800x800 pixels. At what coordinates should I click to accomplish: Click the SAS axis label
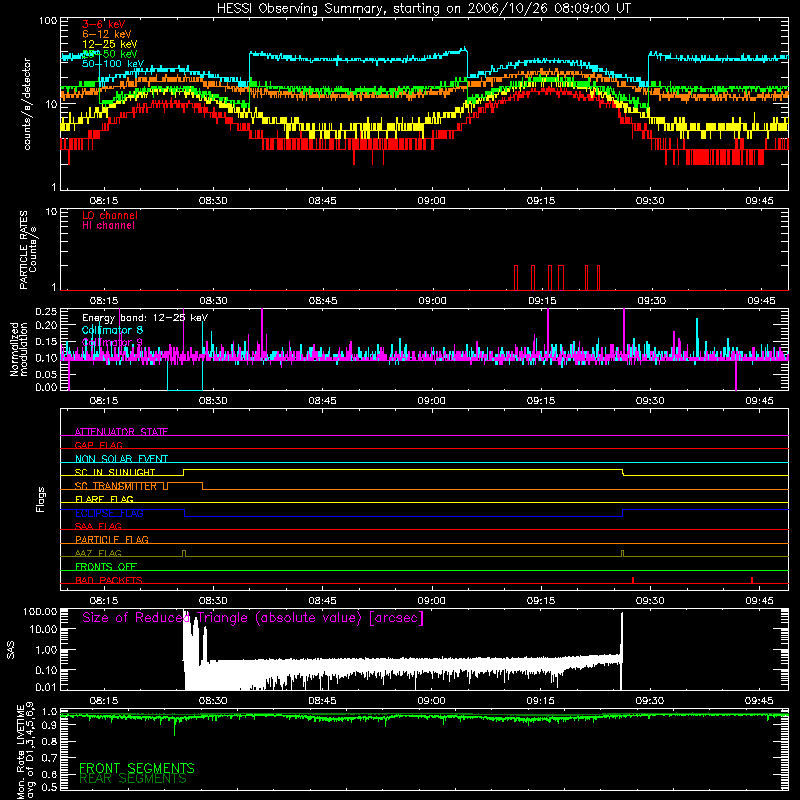pos(11,650)
